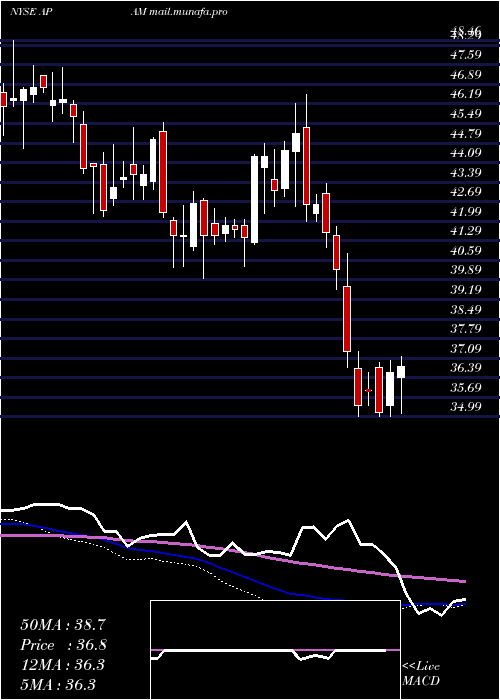Click the 42.69 price axis label
The height and width of the screenshot is (700, 500).
point(466,192)
